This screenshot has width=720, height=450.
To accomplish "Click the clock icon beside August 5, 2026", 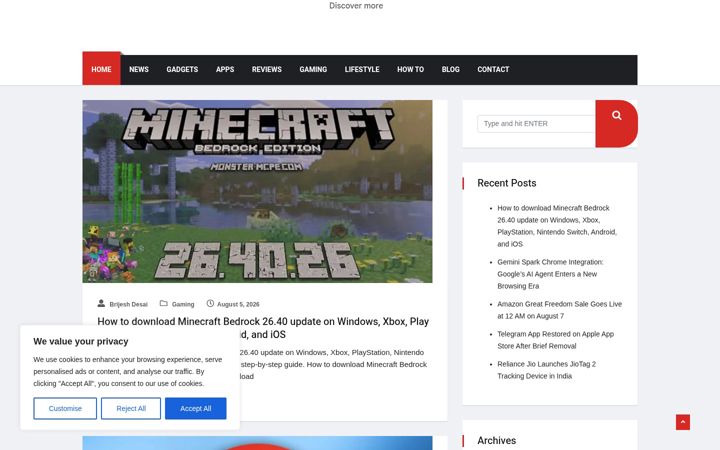I will [210, 304].
